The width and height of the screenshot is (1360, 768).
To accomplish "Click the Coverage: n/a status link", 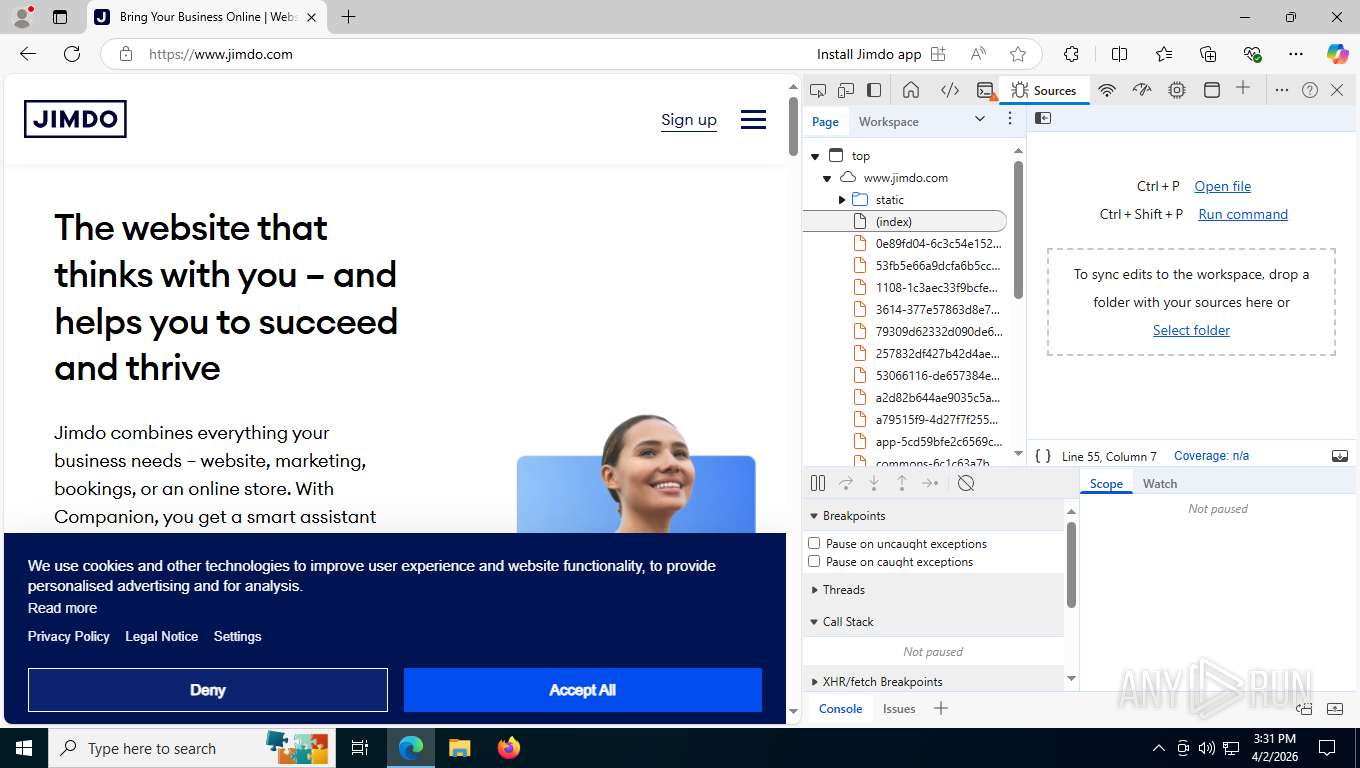I will [x=1211, y=456].
